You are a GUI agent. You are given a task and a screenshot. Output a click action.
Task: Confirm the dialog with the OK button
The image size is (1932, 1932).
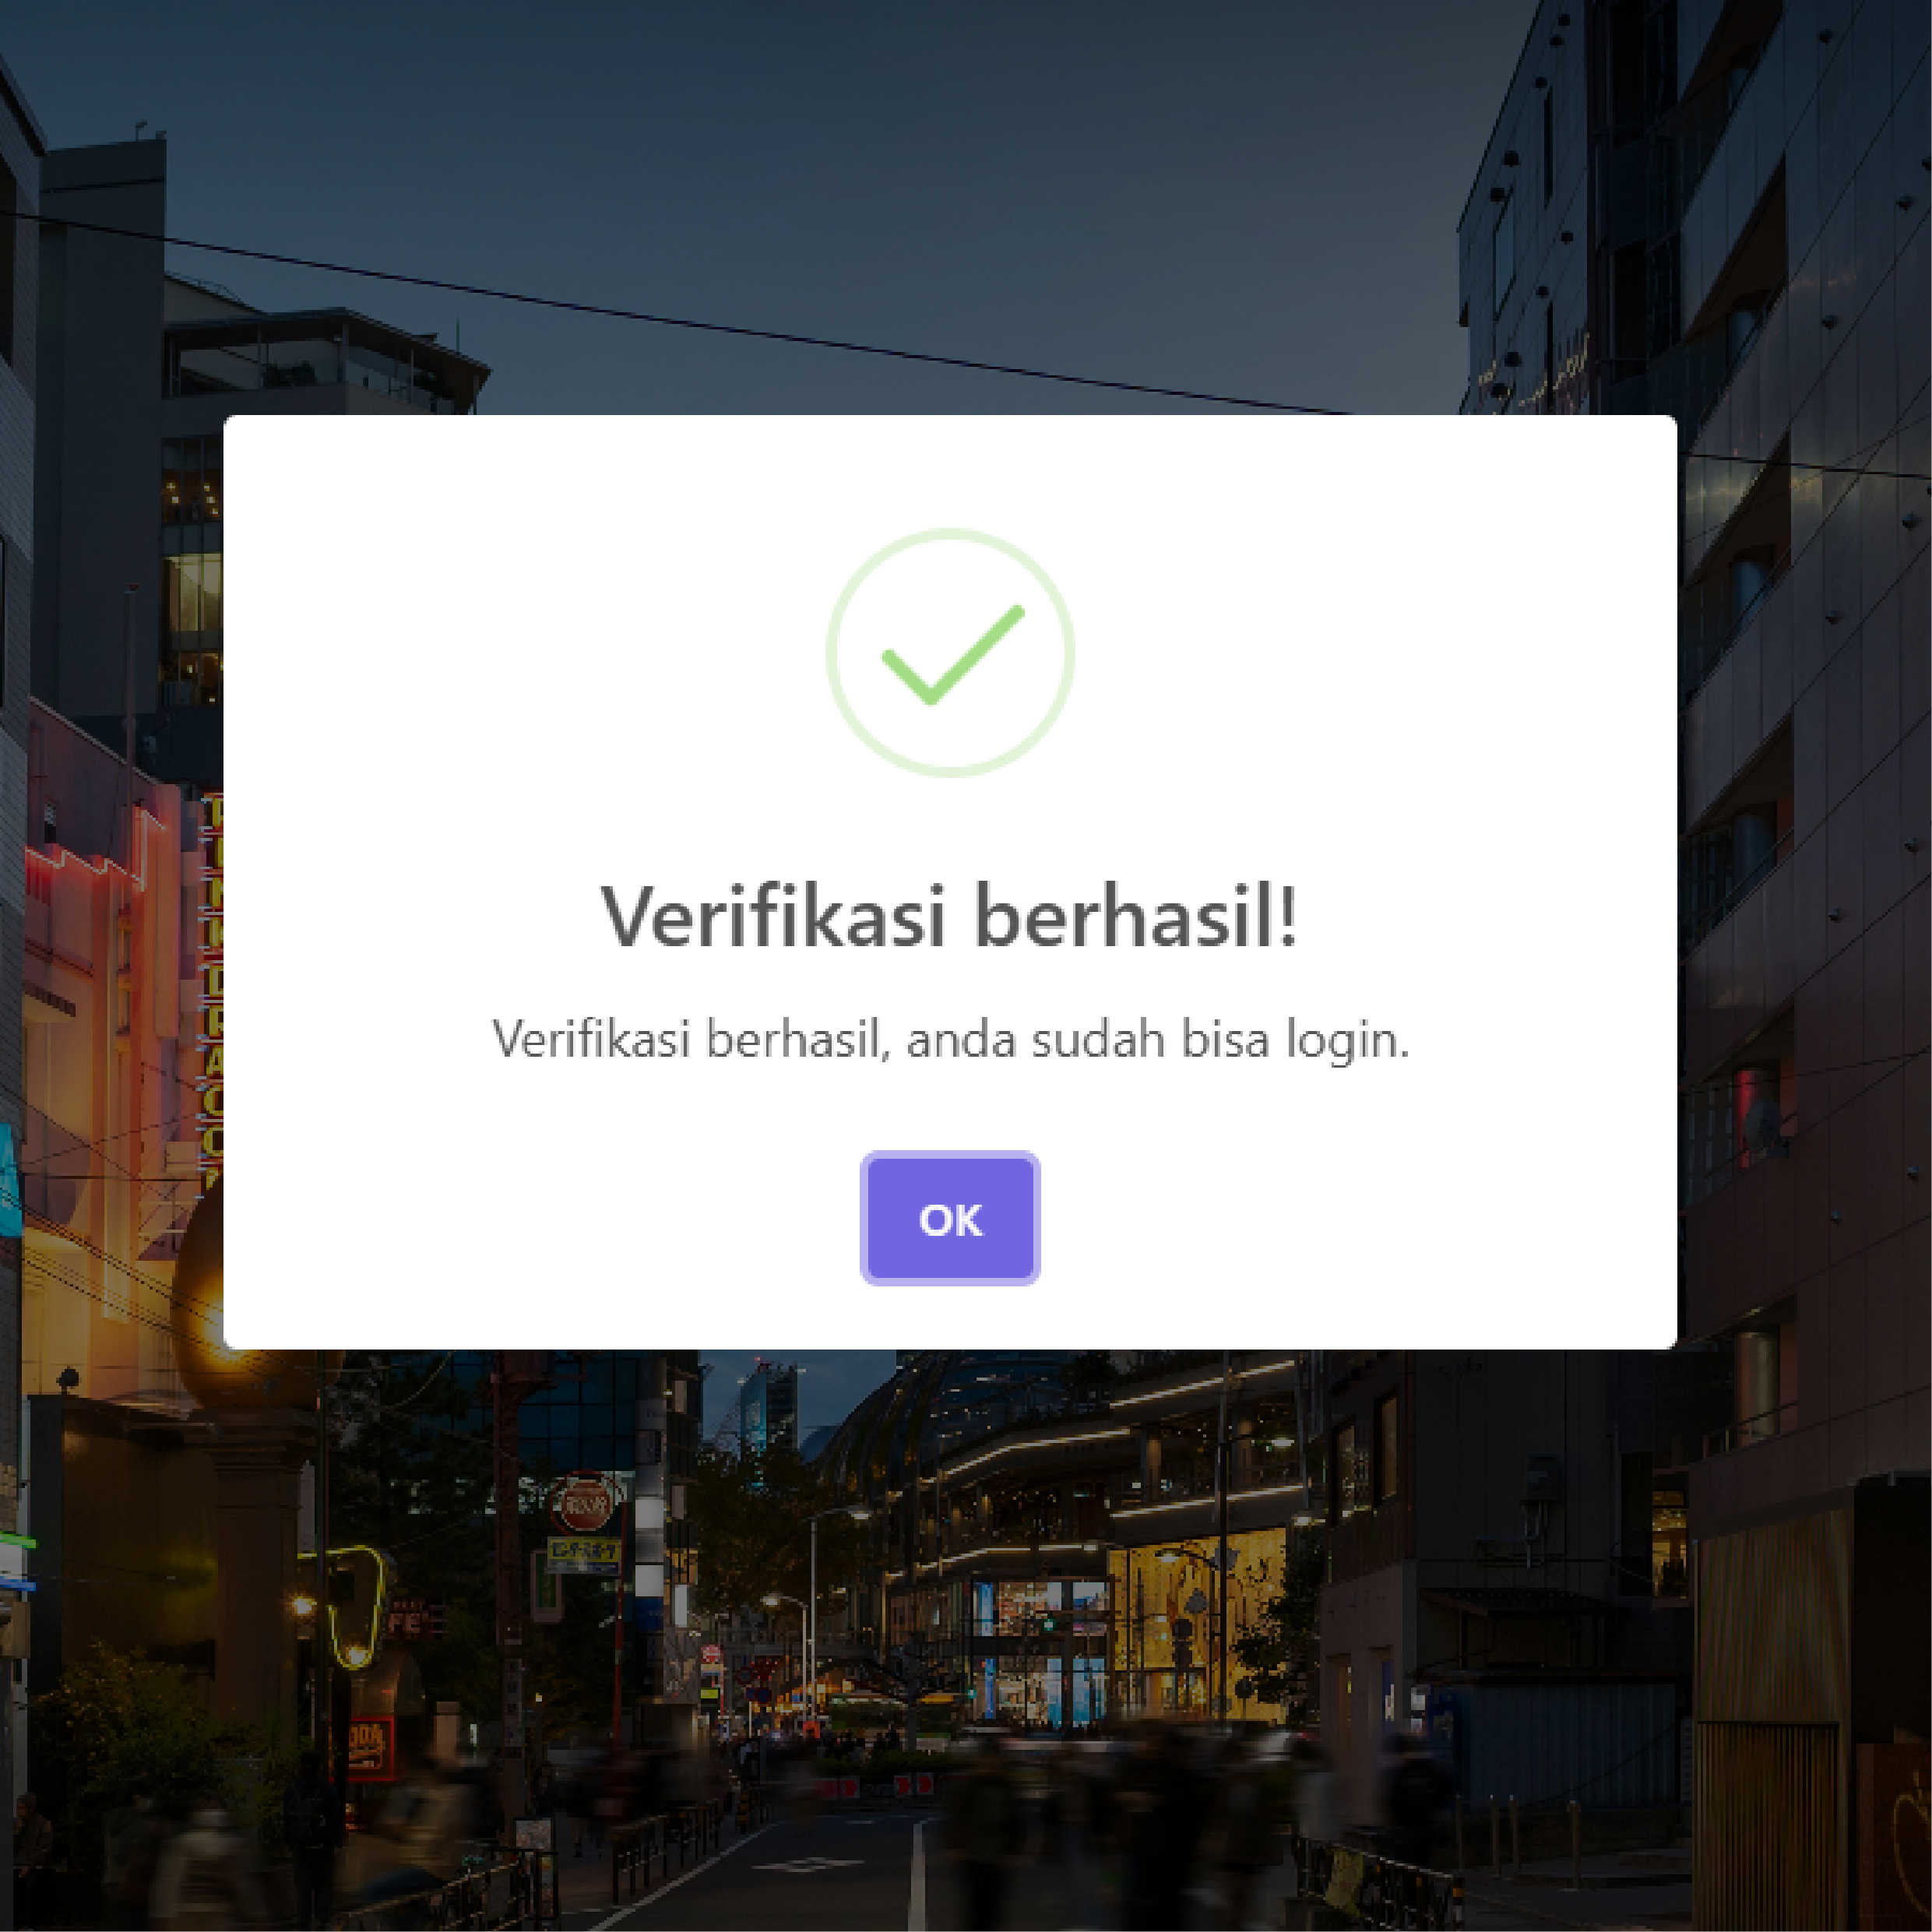point(950,1218)
